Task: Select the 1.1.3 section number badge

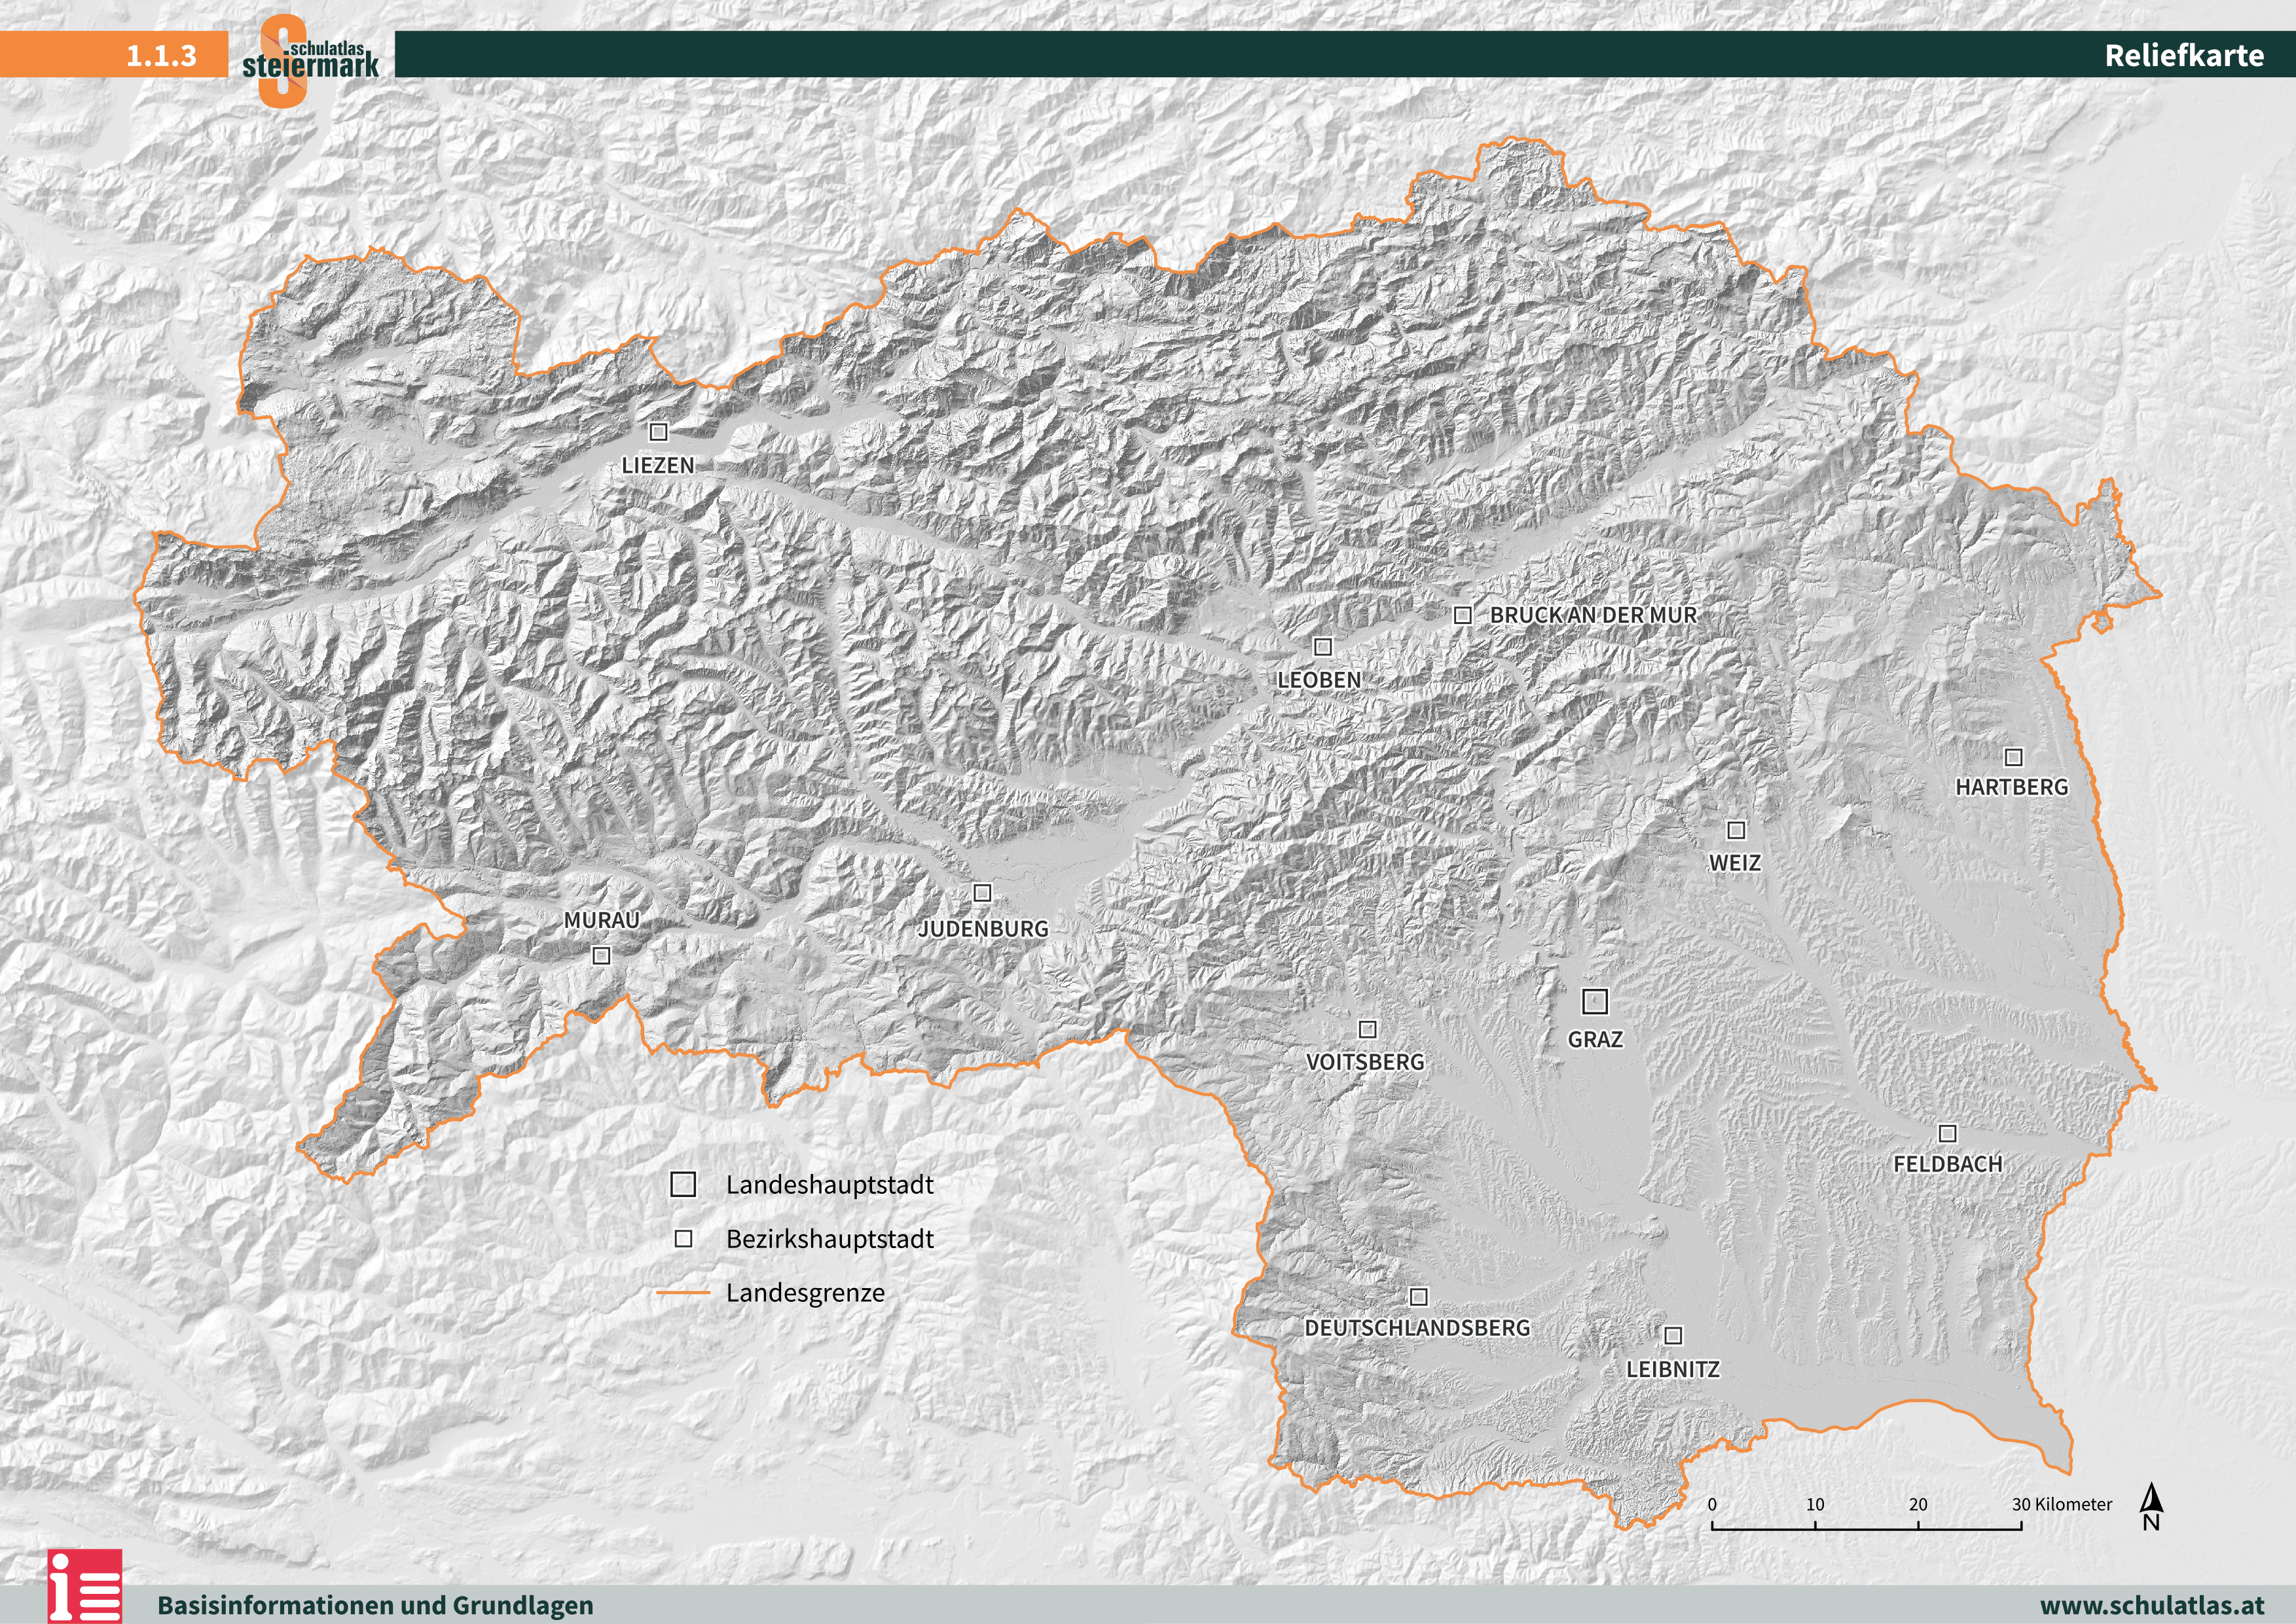Action: 163,57
